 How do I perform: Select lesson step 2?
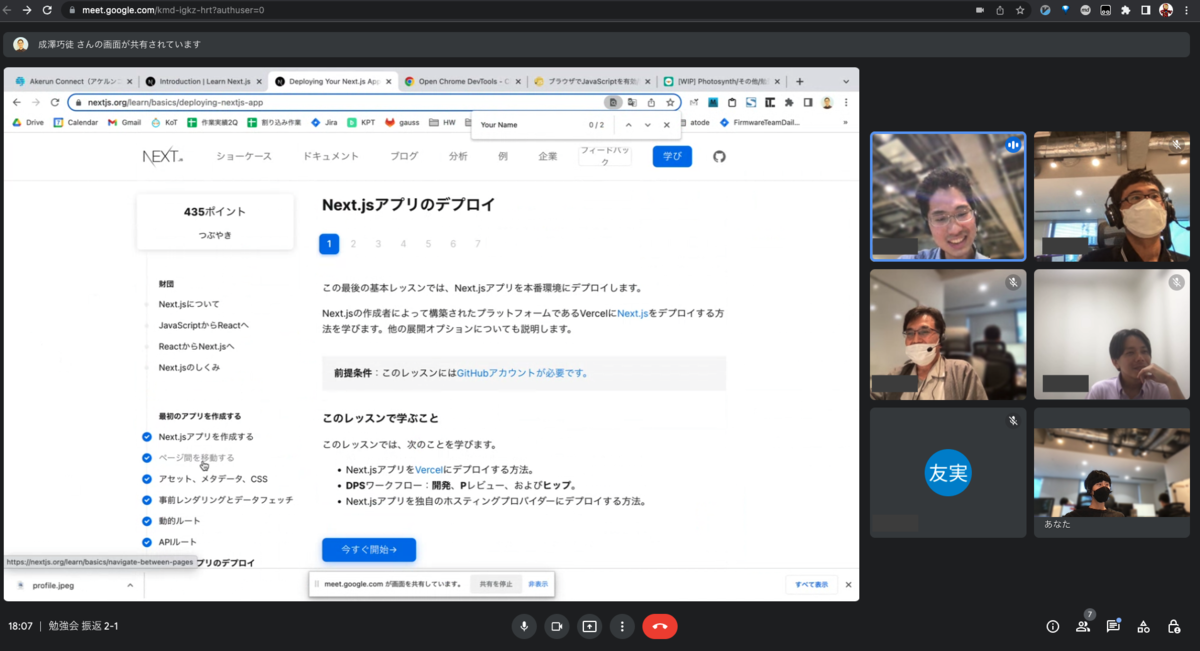(x=353, y=244)
